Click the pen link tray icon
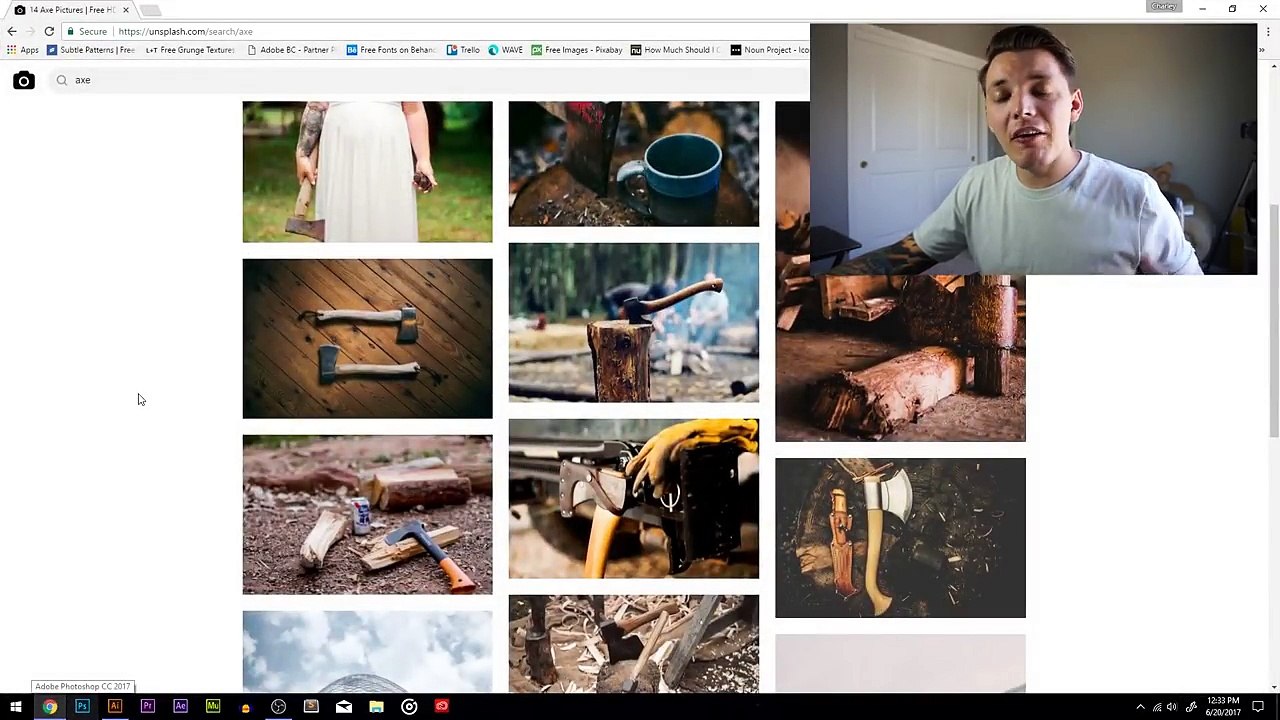1280x720 pixels. point(1190,707)
